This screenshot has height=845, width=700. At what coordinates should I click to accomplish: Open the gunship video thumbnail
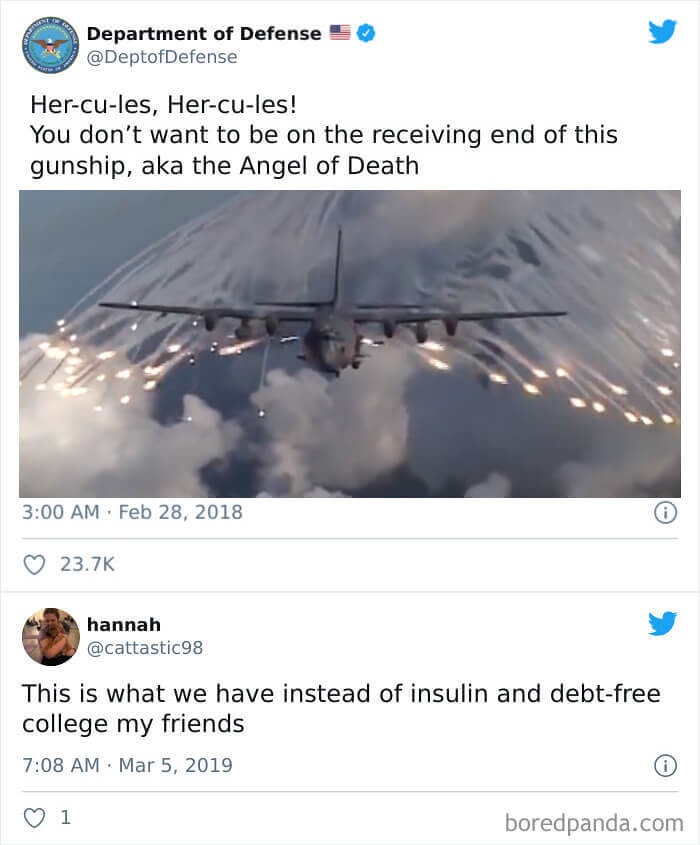350,343
